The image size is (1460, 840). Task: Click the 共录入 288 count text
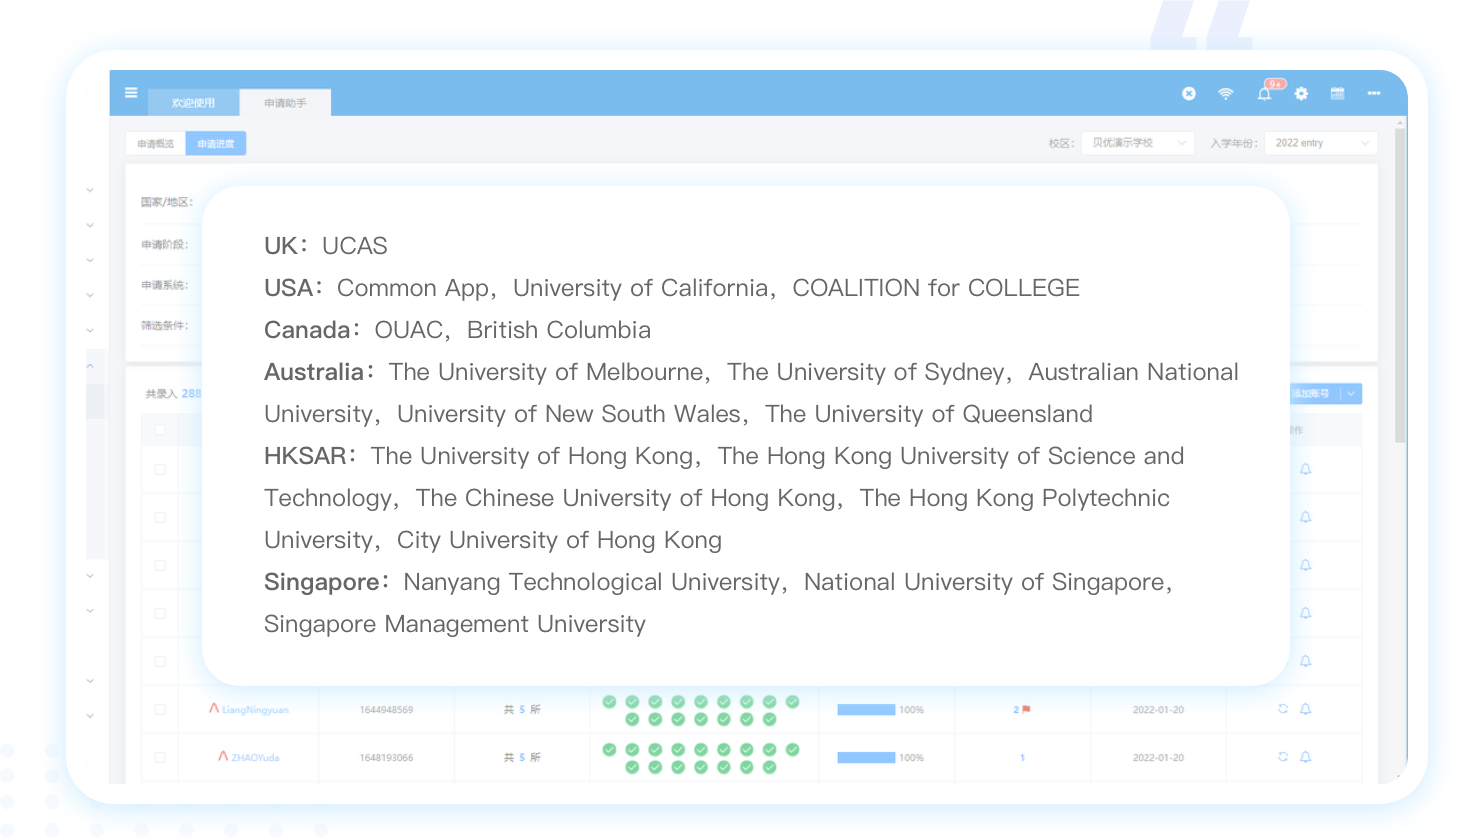pyautogui.click(x=174, y=394)
